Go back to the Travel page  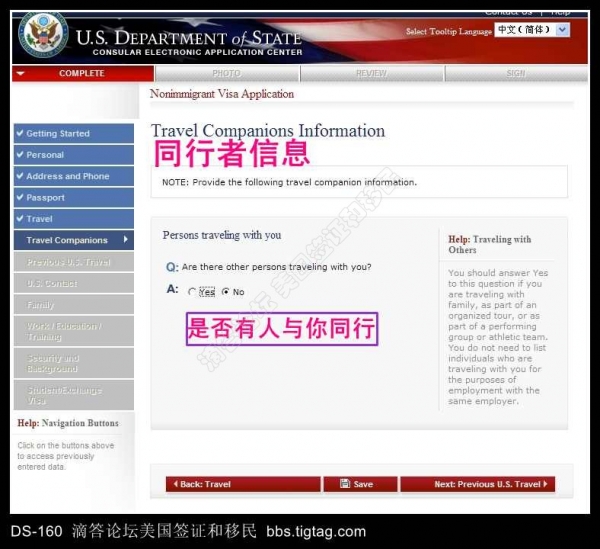coord(243,484)
